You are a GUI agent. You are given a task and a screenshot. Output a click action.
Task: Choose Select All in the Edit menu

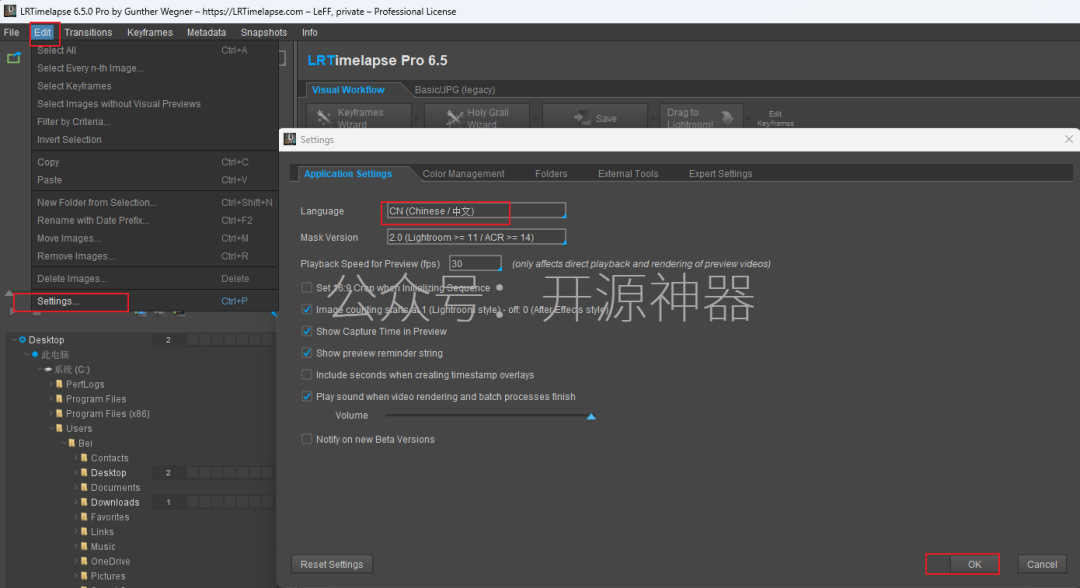[155, 50]
